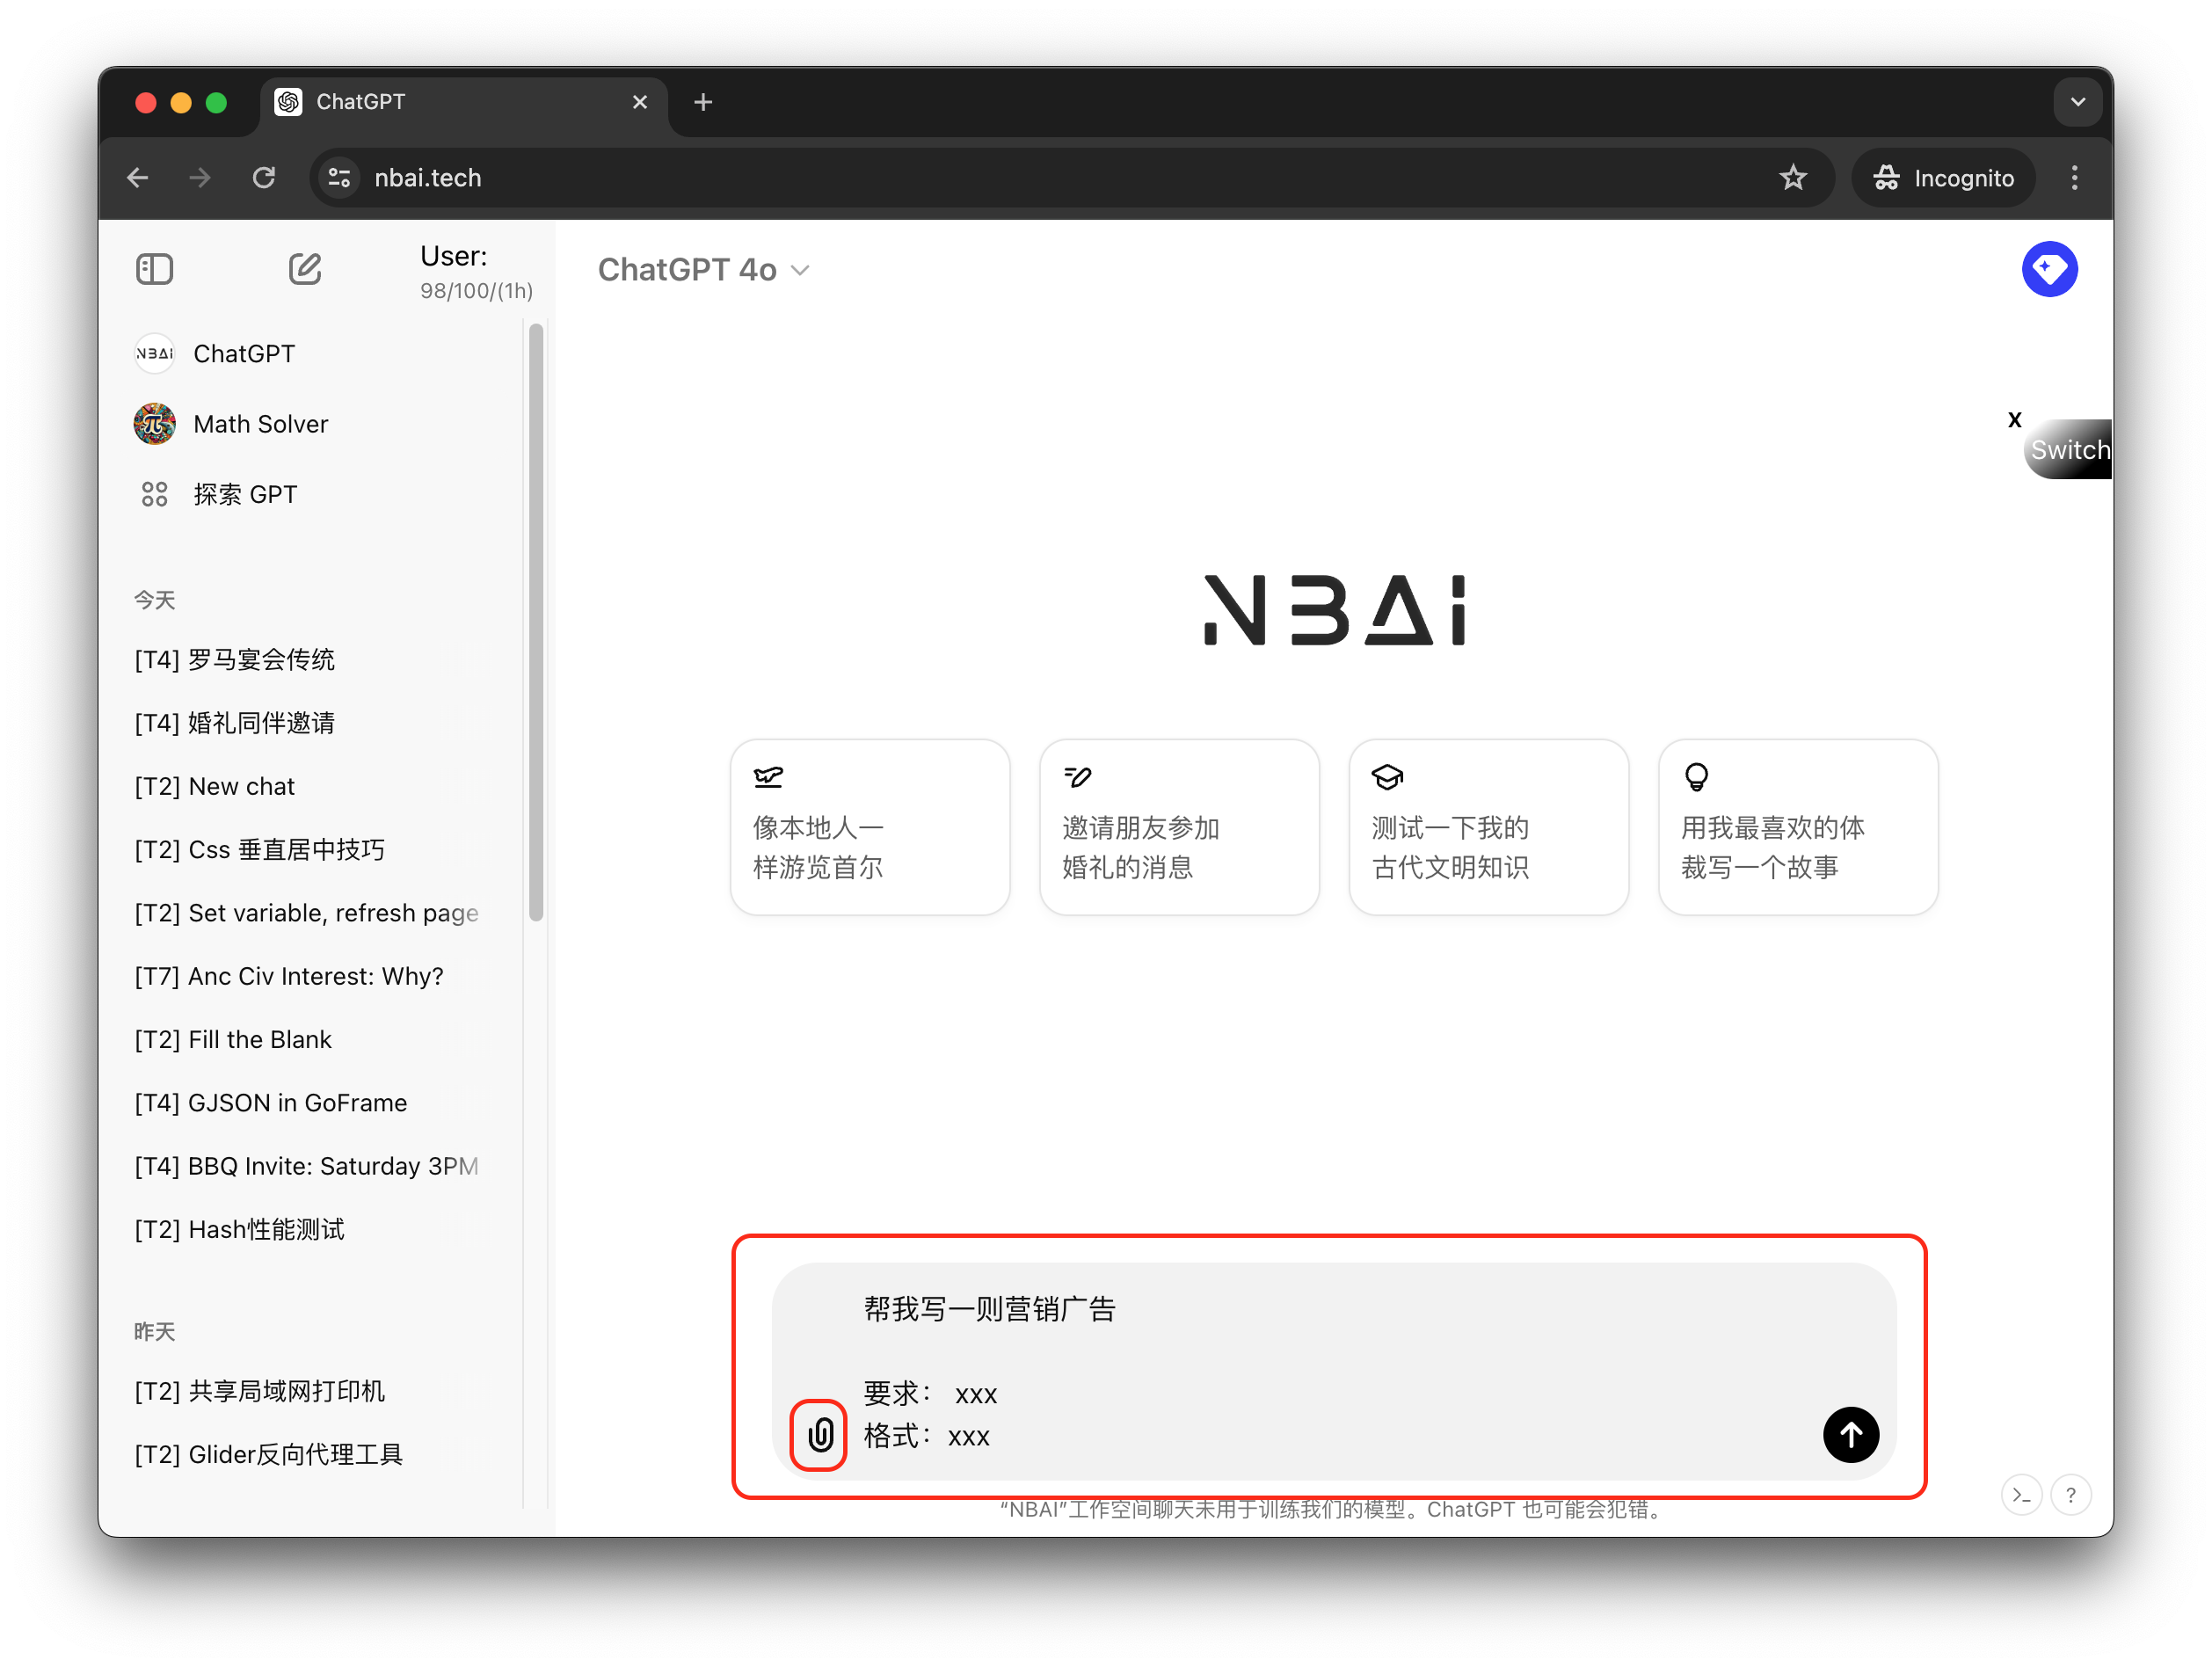
Task: Open chat [T2] 共享局域网打印机
Action: [x=259, y=1392]
